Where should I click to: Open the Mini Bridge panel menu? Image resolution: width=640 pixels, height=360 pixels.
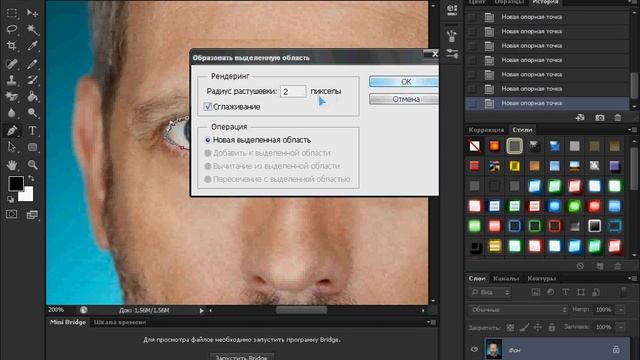(x=432, y=322)
